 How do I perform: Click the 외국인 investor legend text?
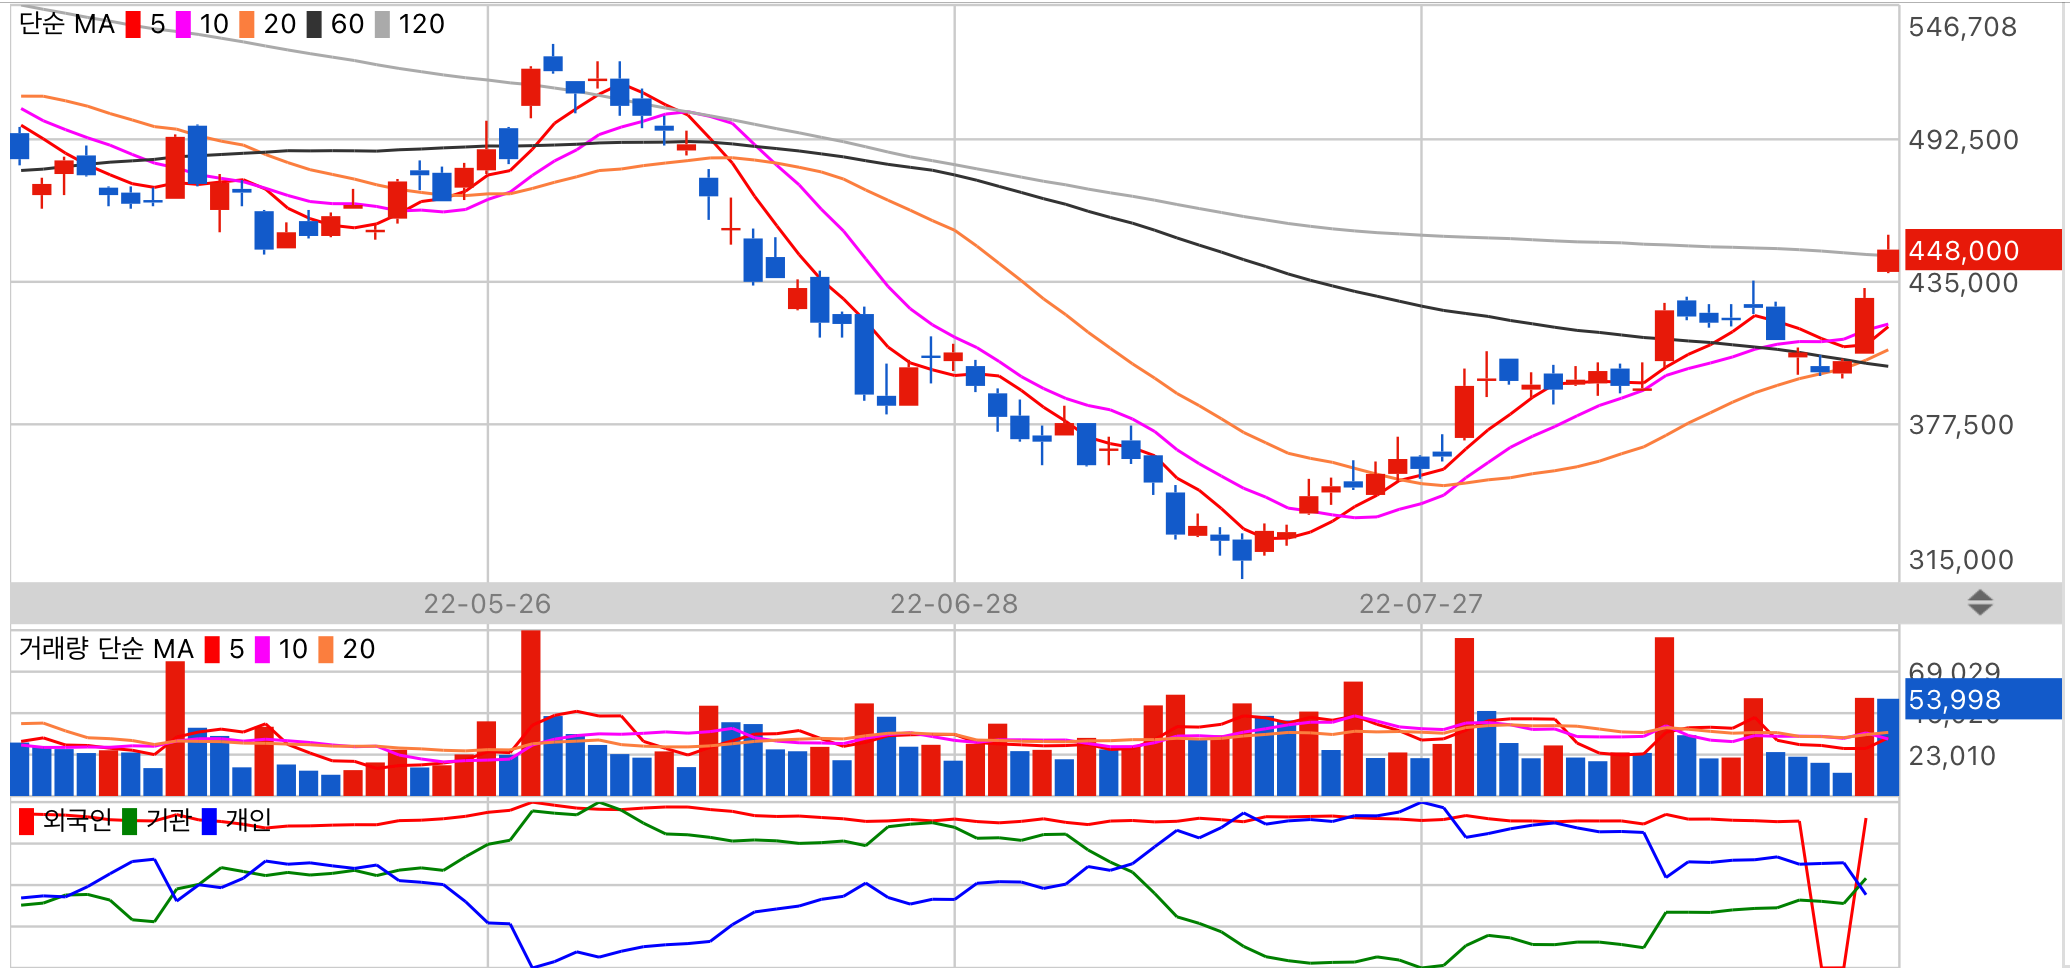coord(77,821)
